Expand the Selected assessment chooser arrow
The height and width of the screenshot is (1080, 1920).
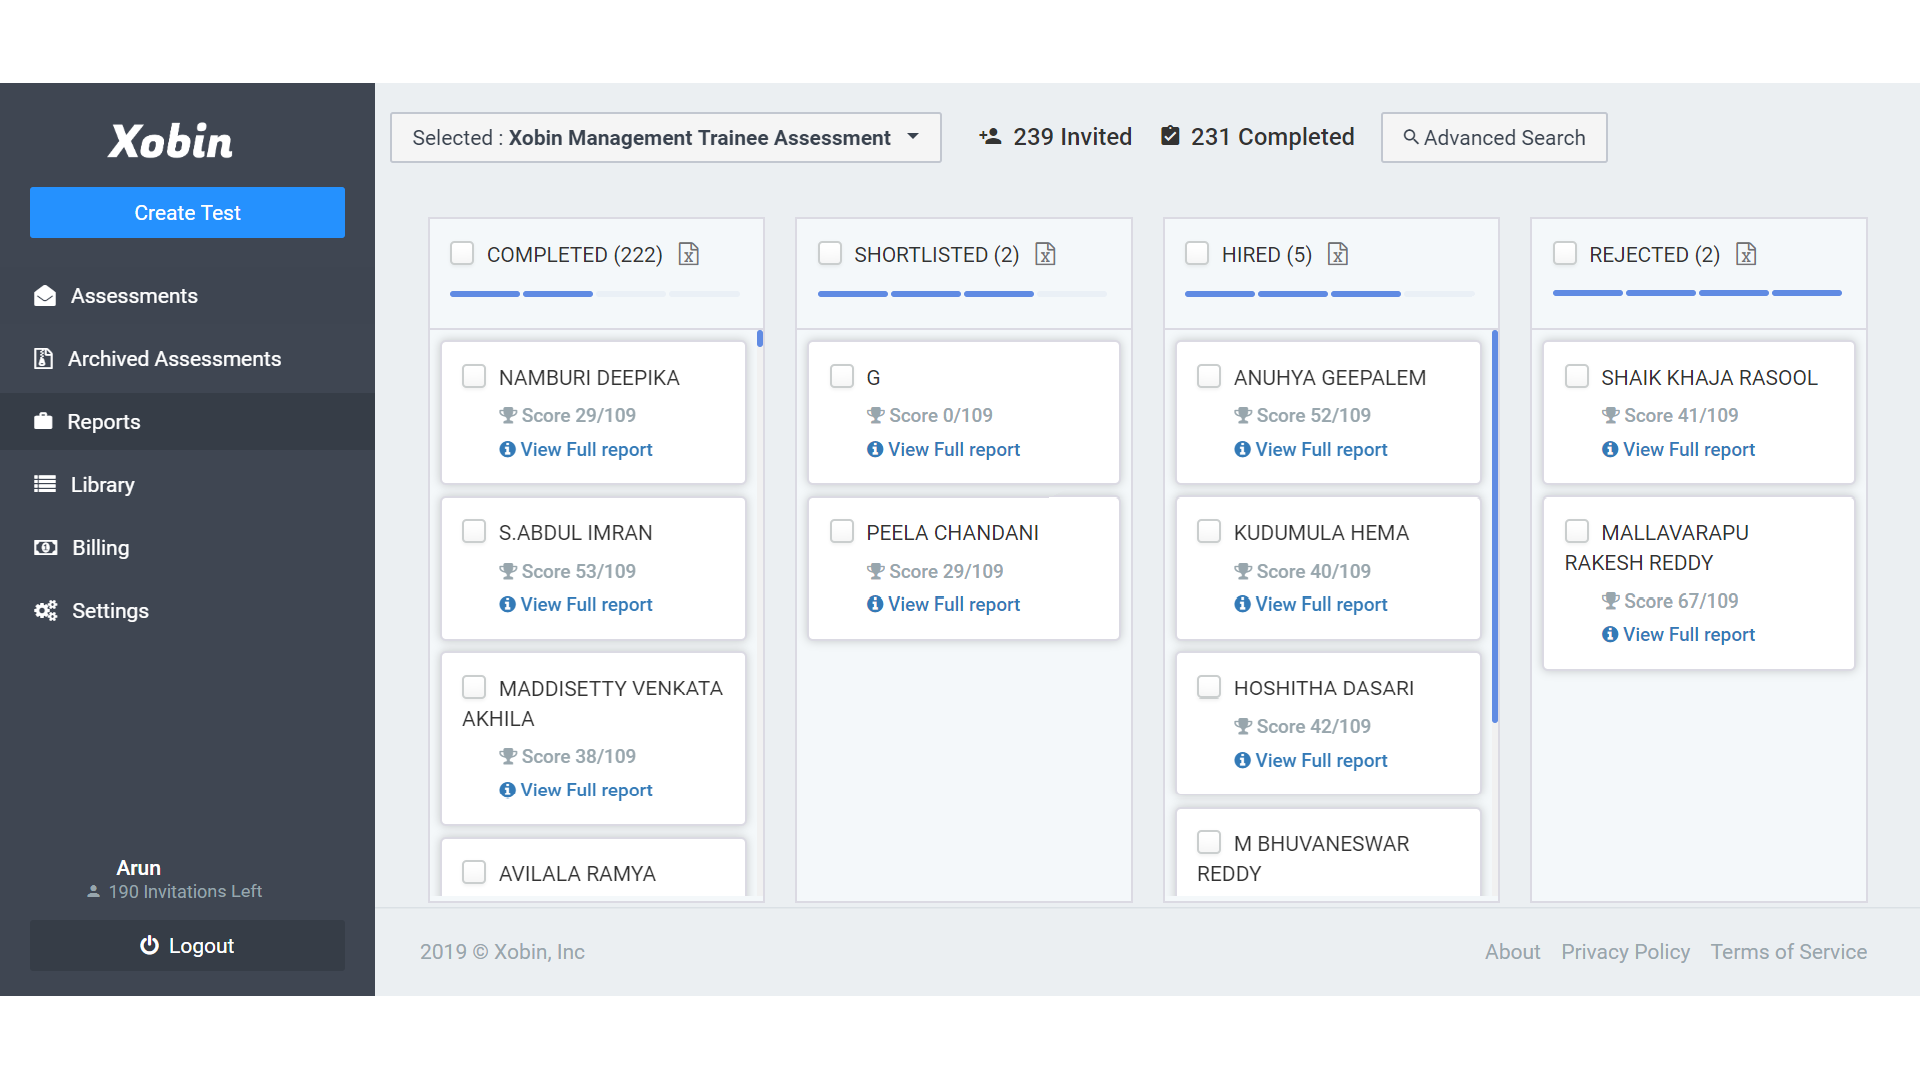(x=912, y=138)
